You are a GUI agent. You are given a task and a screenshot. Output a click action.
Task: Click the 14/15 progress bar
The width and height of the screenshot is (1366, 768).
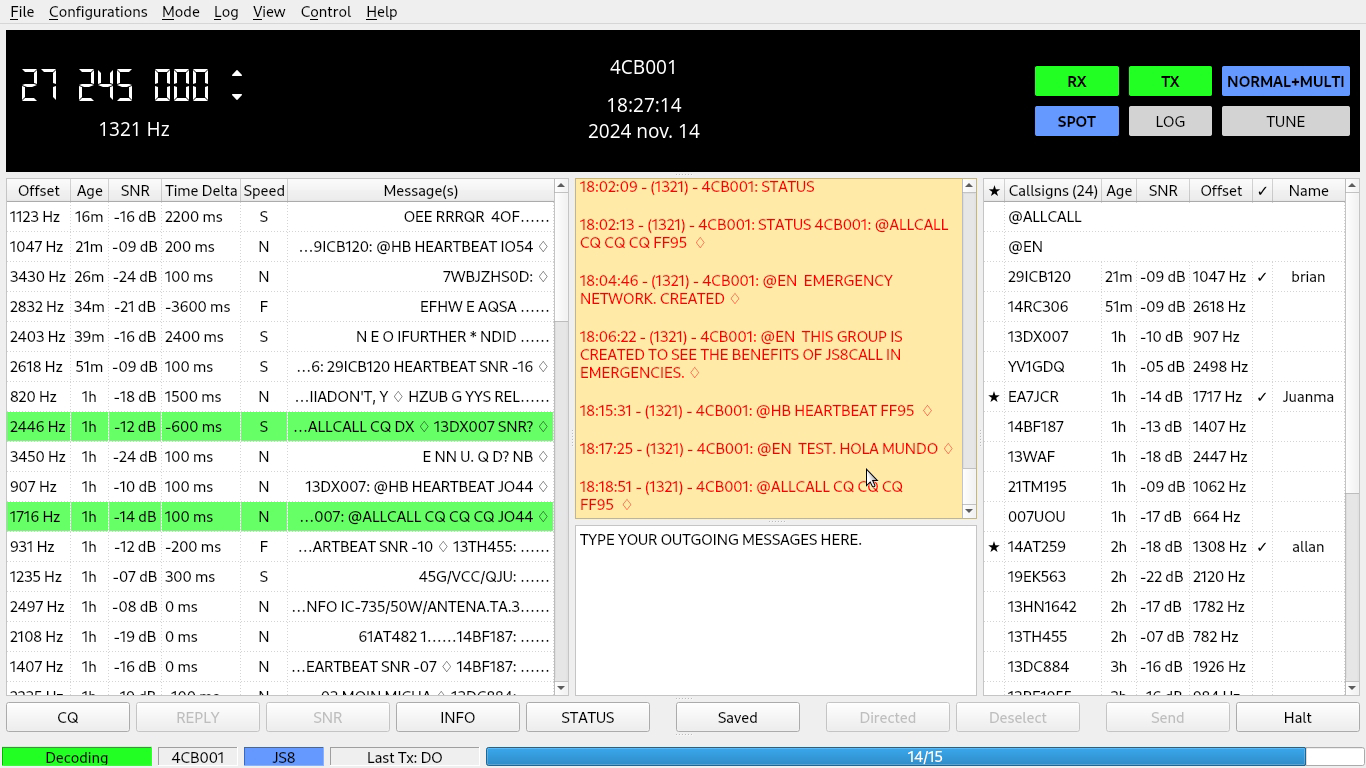point(924,757)
